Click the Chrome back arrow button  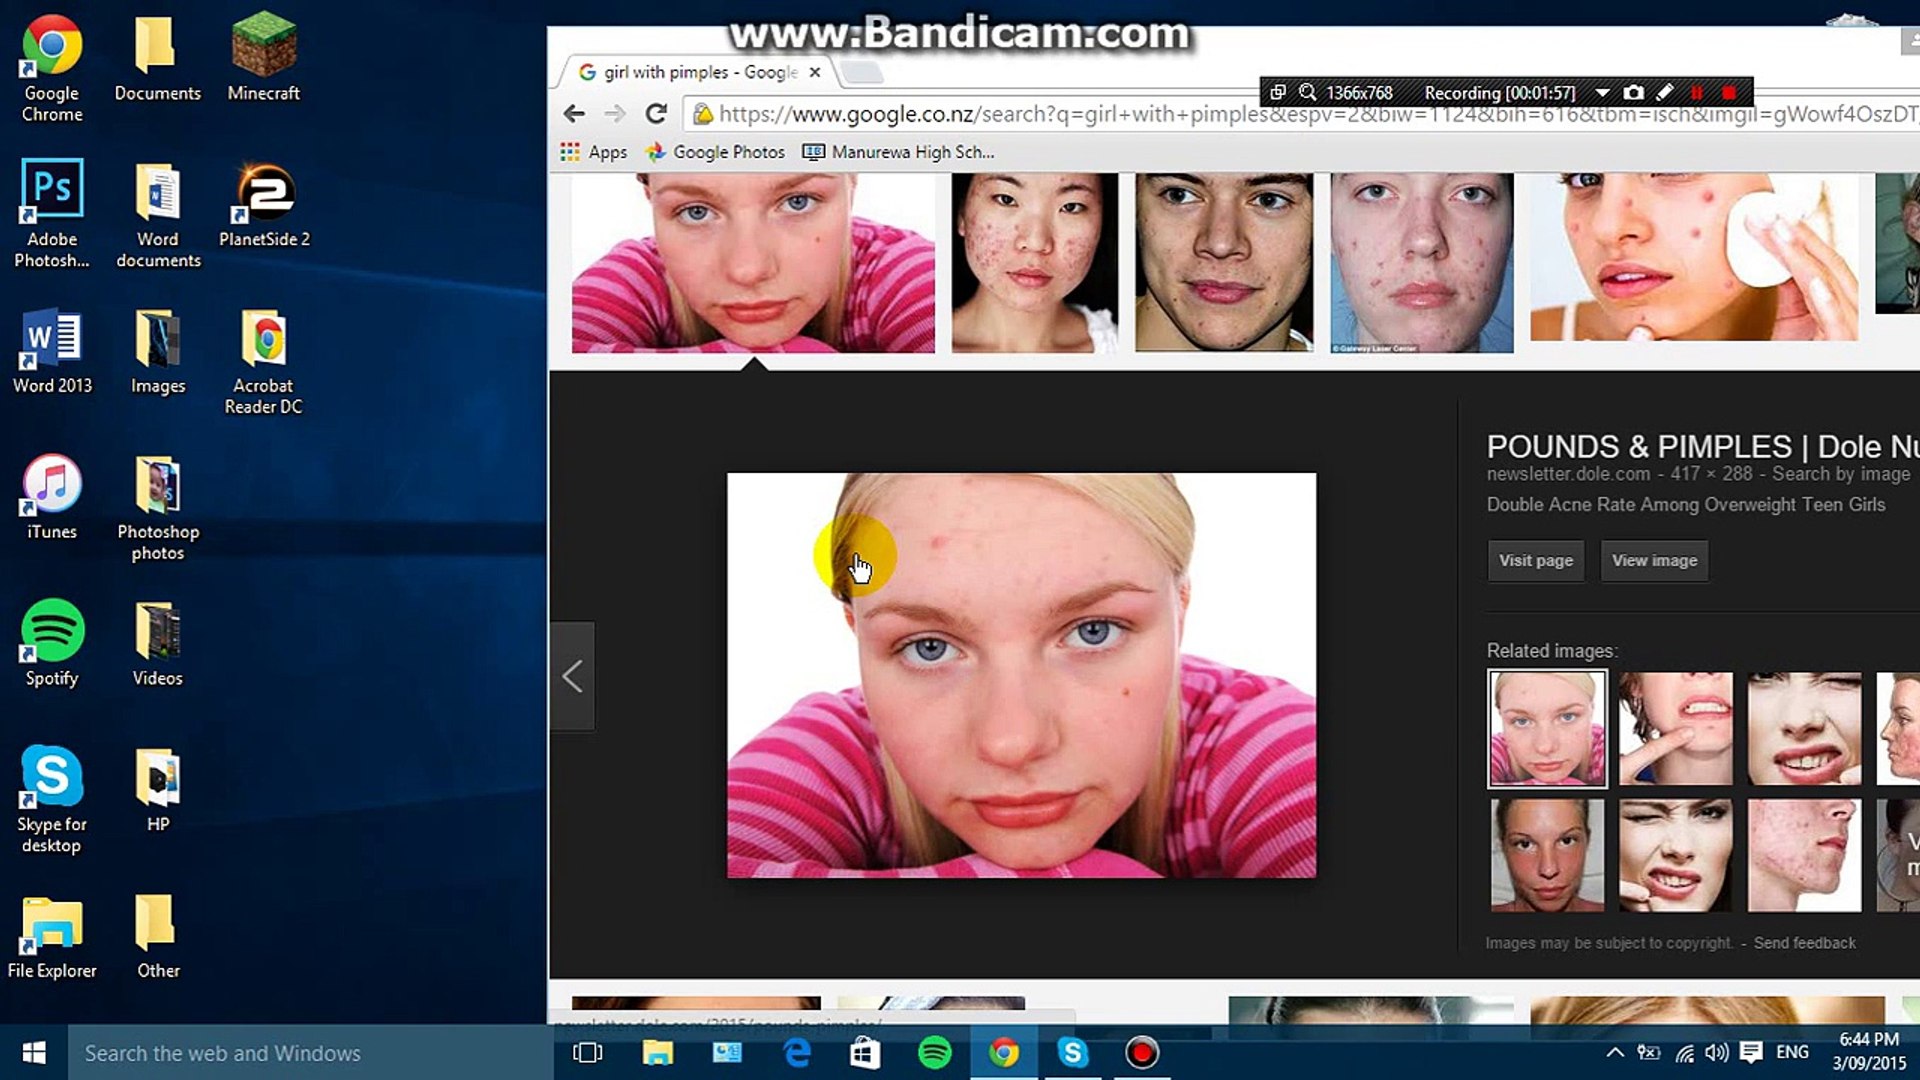click(574, 114)
